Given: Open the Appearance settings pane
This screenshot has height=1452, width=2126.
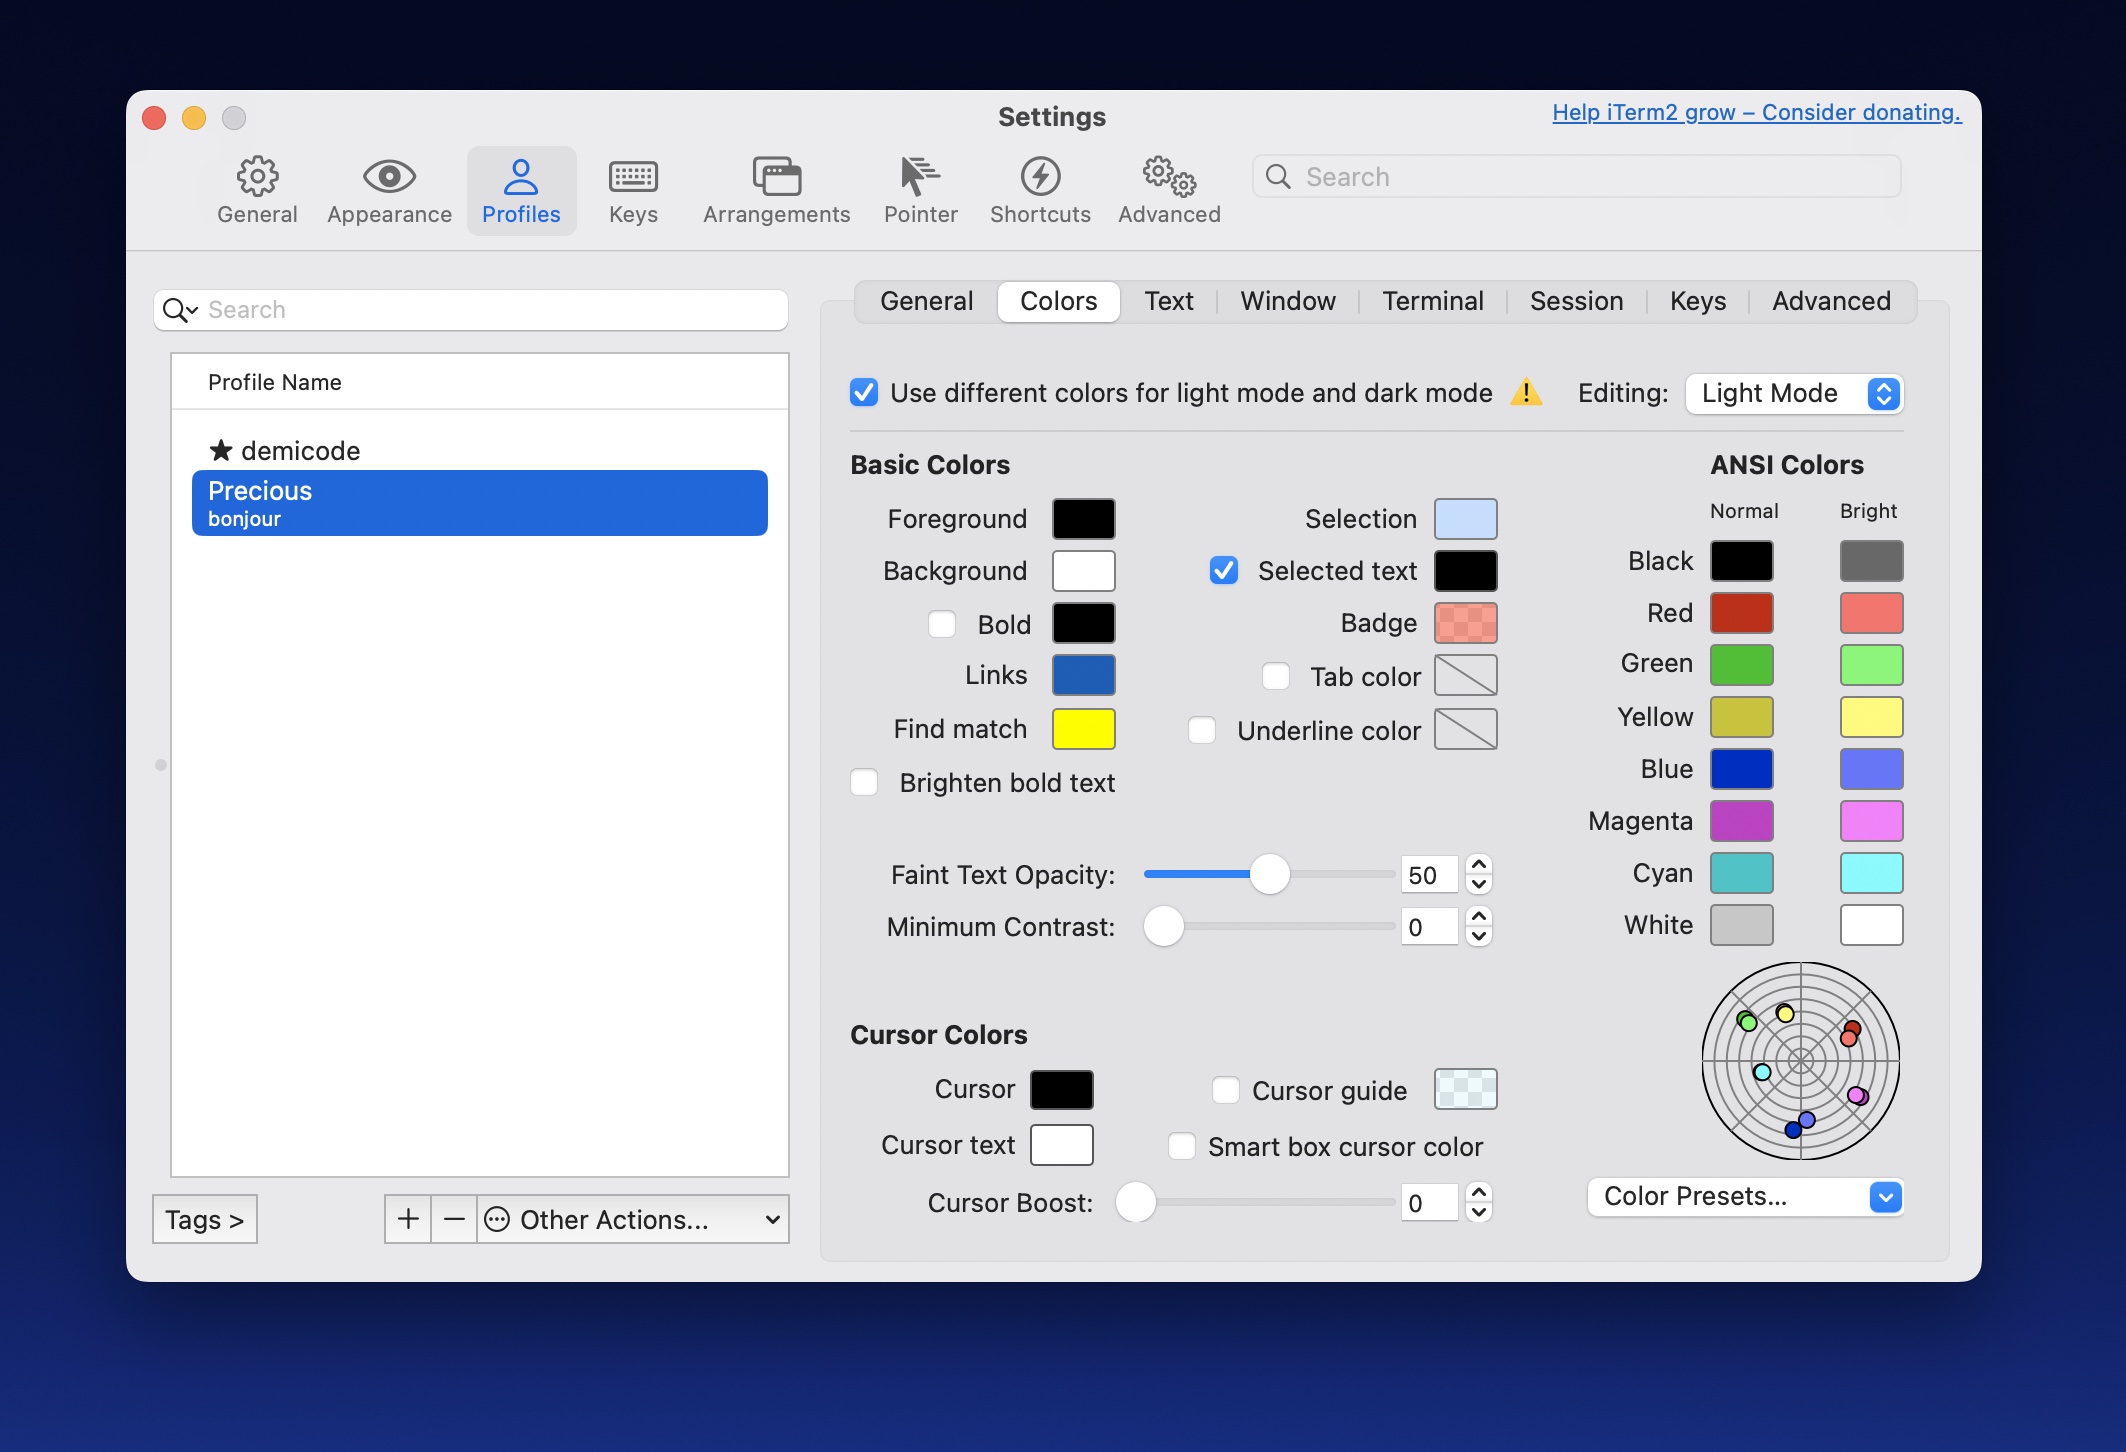Looking at the screenshot, I should click(x=389, y=191).
